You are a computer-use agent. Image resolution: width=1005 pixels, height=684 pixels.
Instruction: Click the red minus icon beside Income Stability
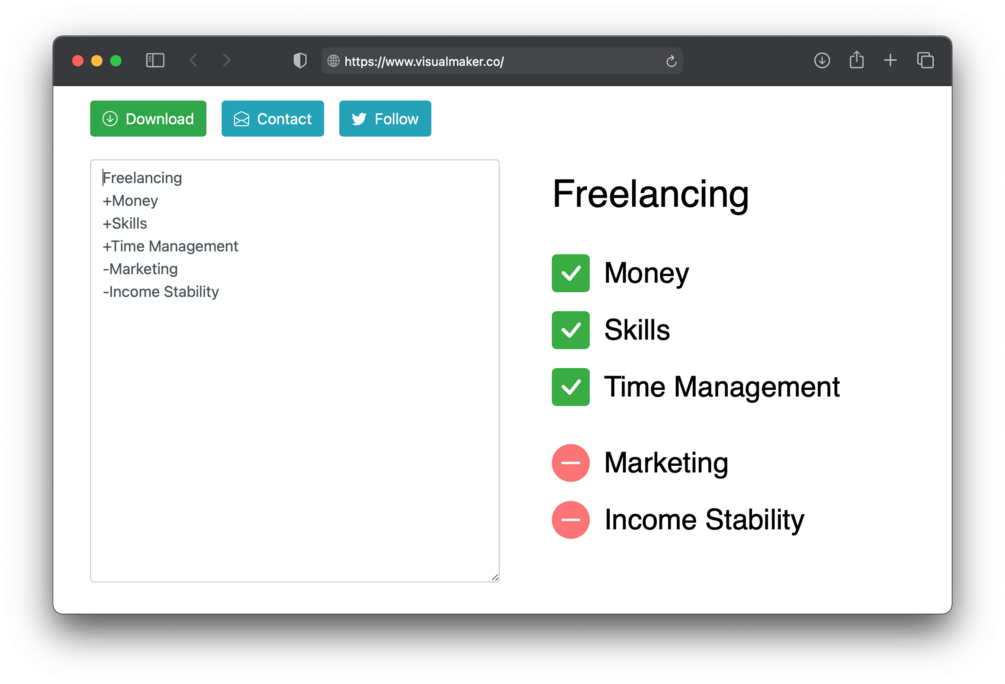570,519
